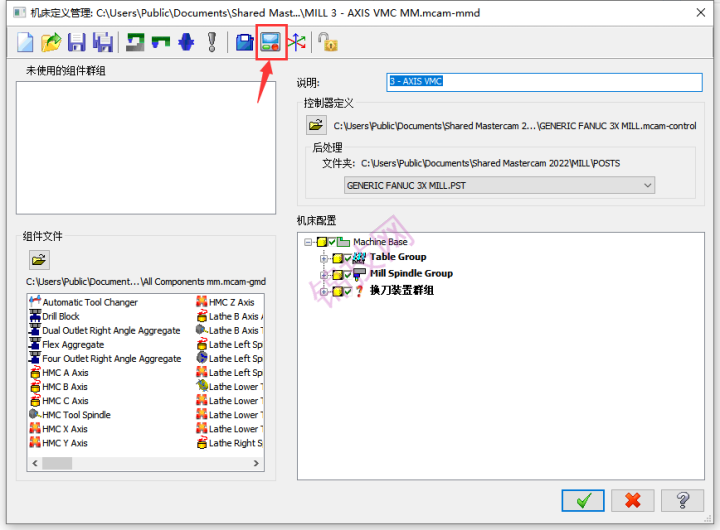Select the 换刀装置群组 tree label
The width and height of the screenshot is (720, 530).
coord(402,290)
